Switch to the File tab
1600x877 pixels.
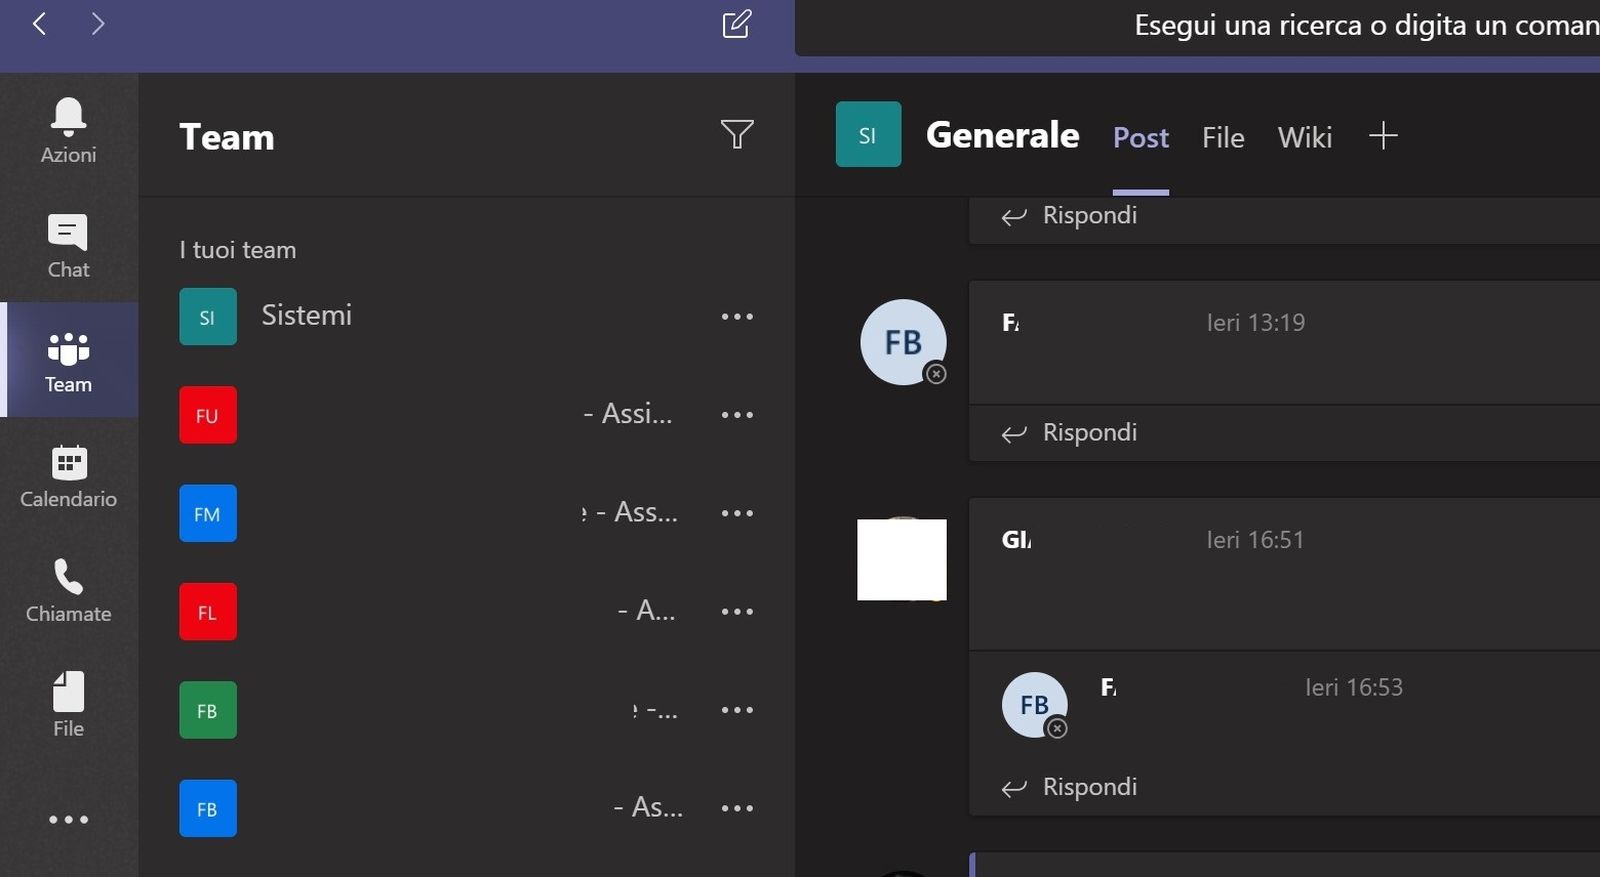point(1223,137)
